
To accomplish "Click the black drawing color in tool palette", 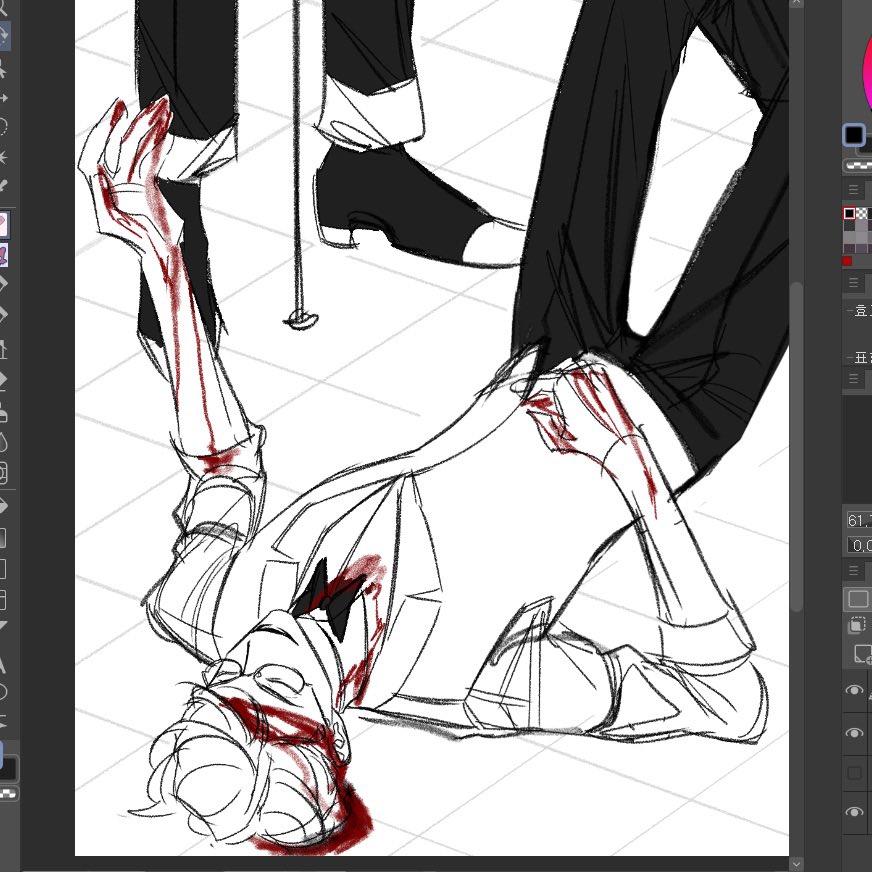I will [8, 769].
